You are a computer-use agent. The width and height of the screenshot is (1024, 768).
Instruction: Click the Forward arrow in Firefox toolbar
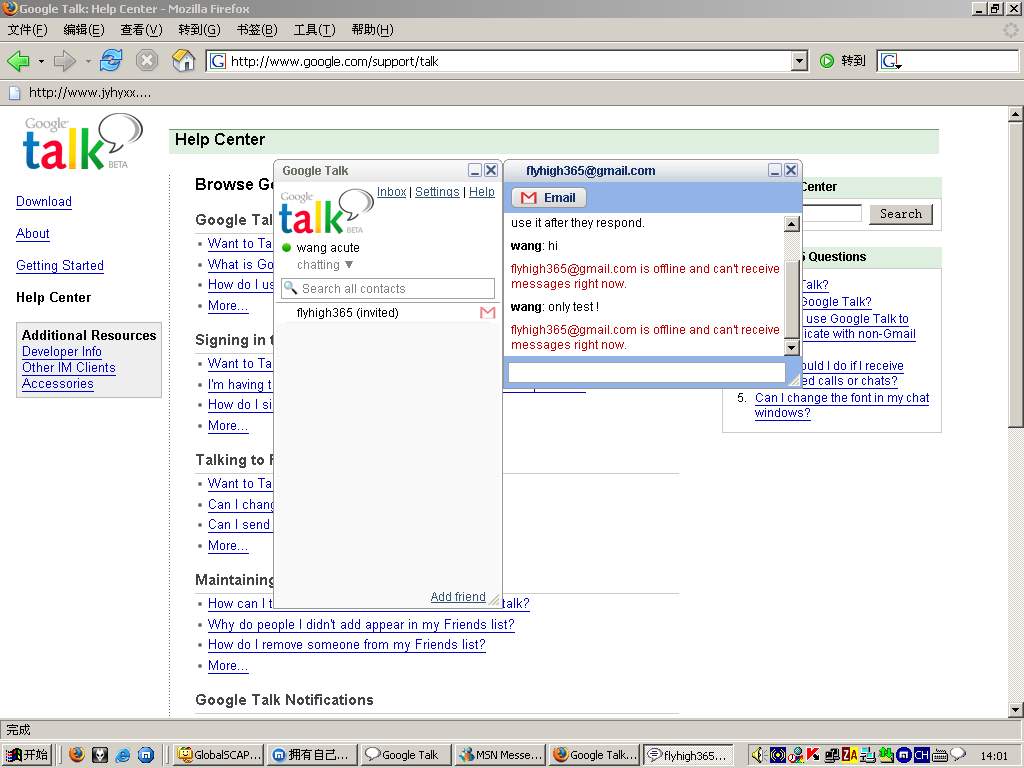click(64, 61)
